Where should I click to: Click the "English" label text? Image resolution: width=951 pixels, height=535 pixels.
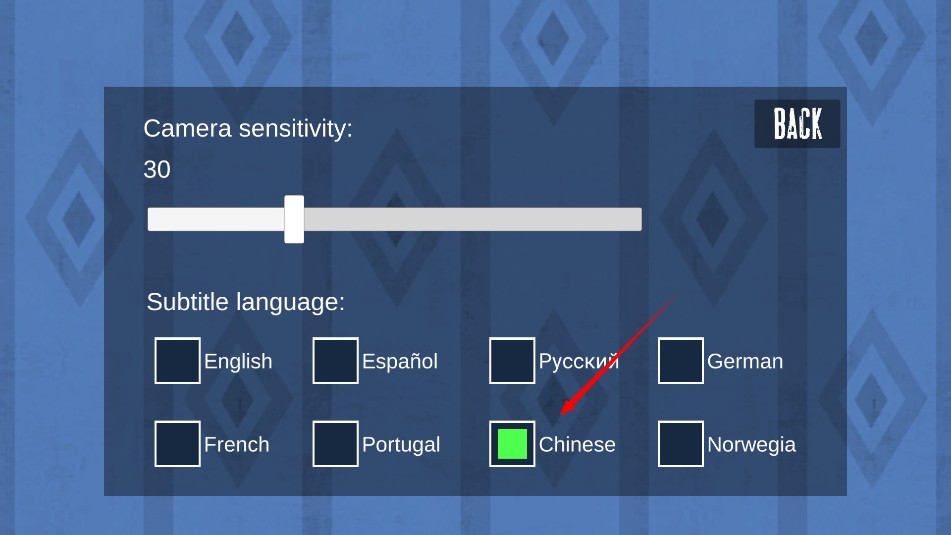click(238, 362)
